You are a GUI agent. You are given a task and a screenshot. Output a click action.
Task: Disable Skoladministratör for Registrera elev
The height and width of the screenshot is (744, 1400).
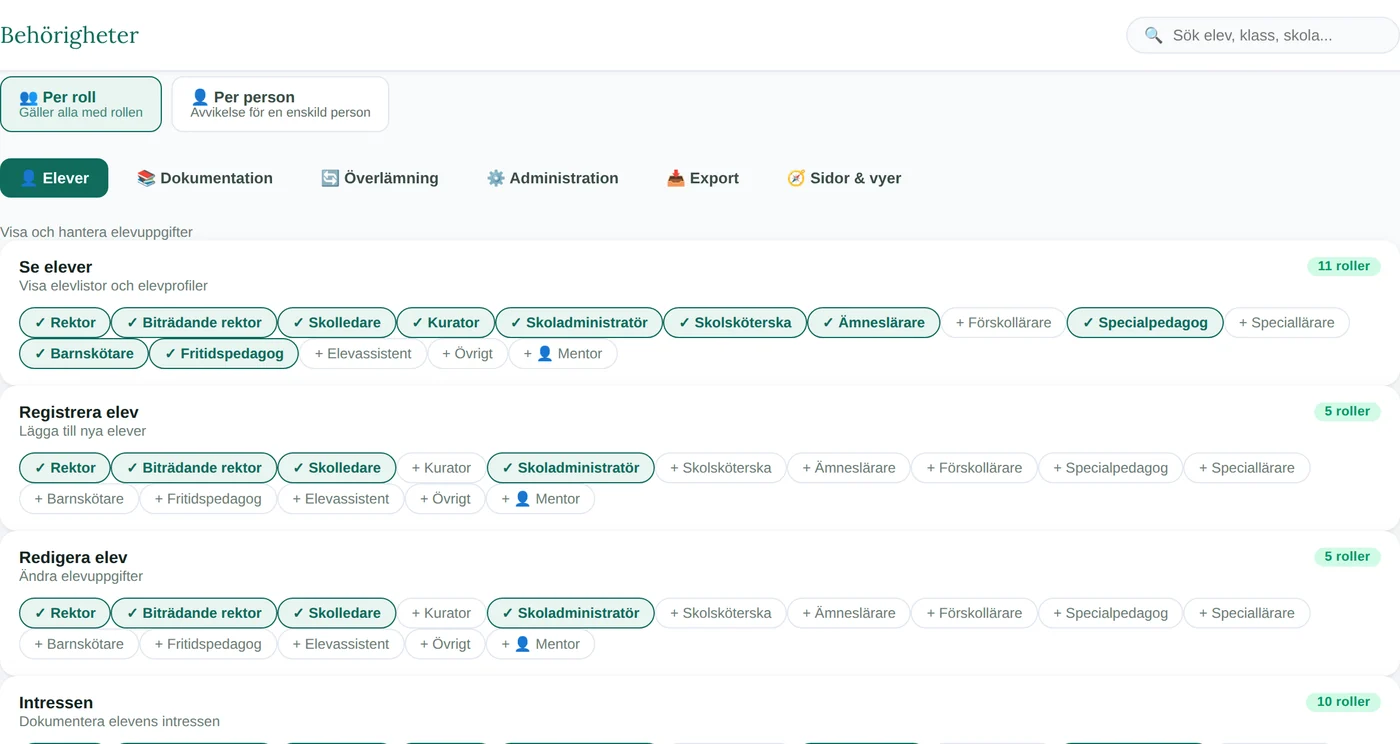coord(570,467)
